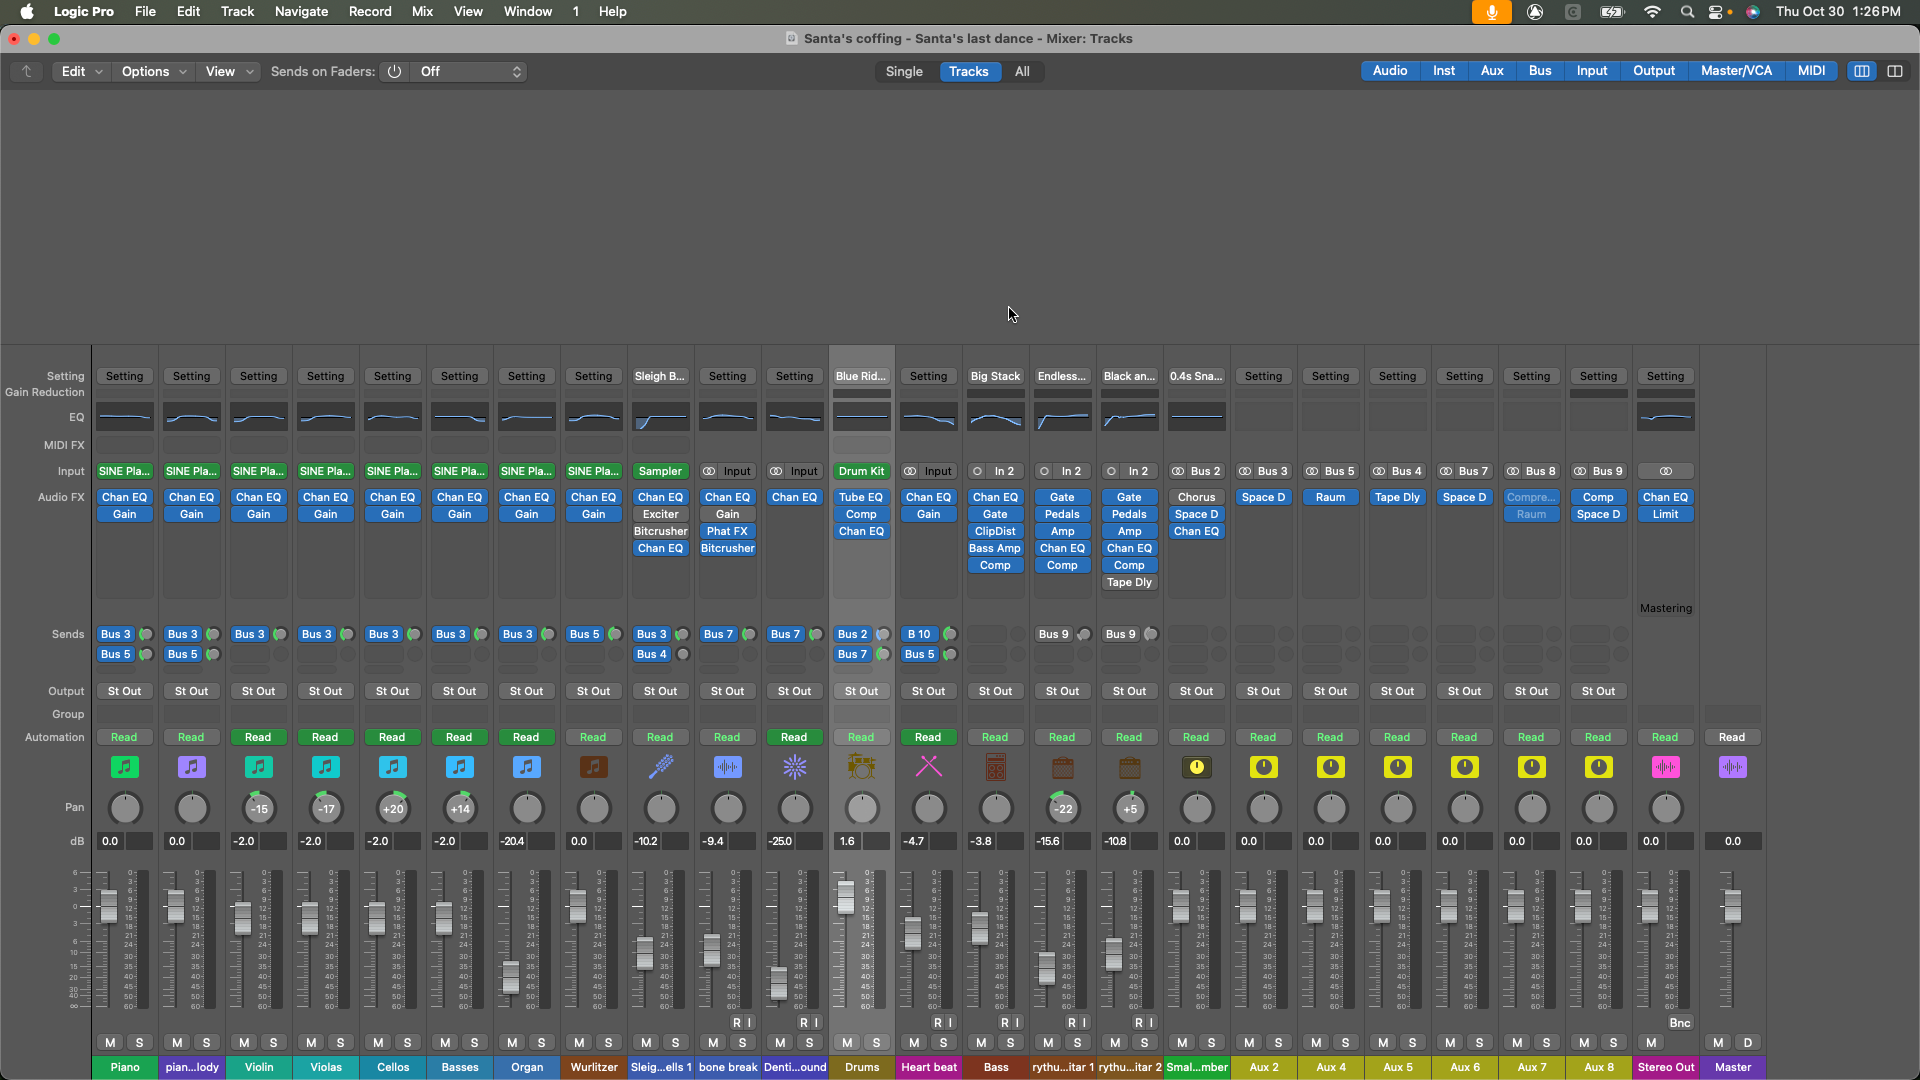Solo the Drums channel strip
1920x1080 pixels.
point(876,1042)
